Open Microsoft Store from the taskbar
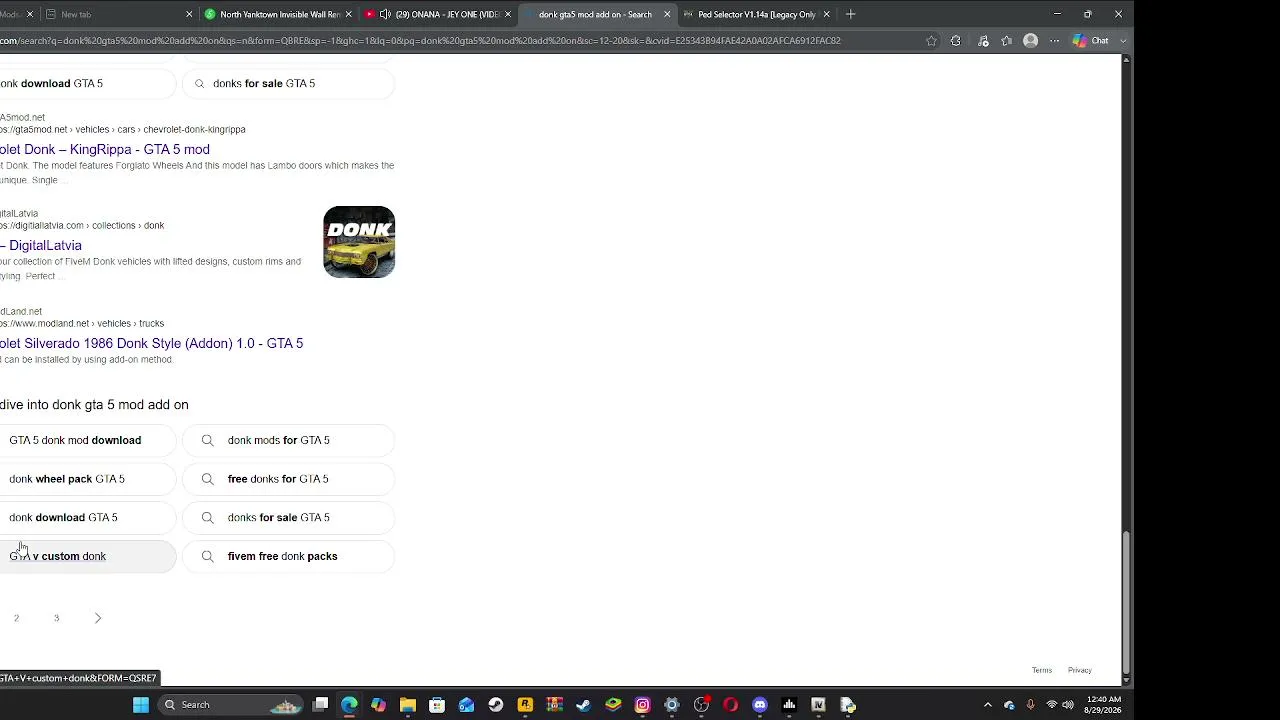1280x720 pixels. 437,705
